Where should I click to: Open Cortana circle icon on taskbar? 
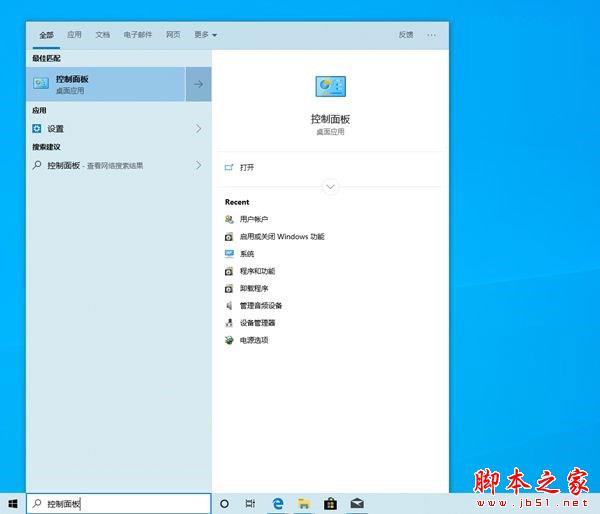[225, 504]
